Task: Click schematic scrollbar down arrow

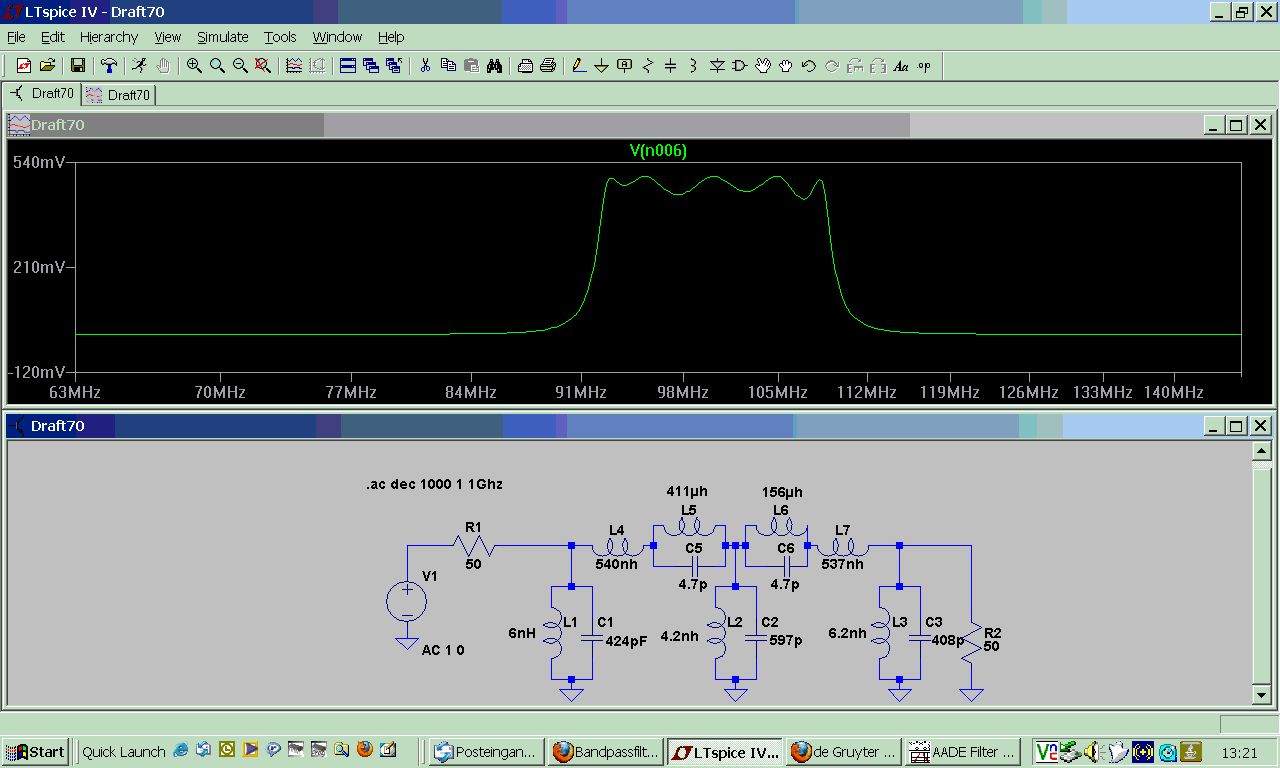Action: (1262, 694)
